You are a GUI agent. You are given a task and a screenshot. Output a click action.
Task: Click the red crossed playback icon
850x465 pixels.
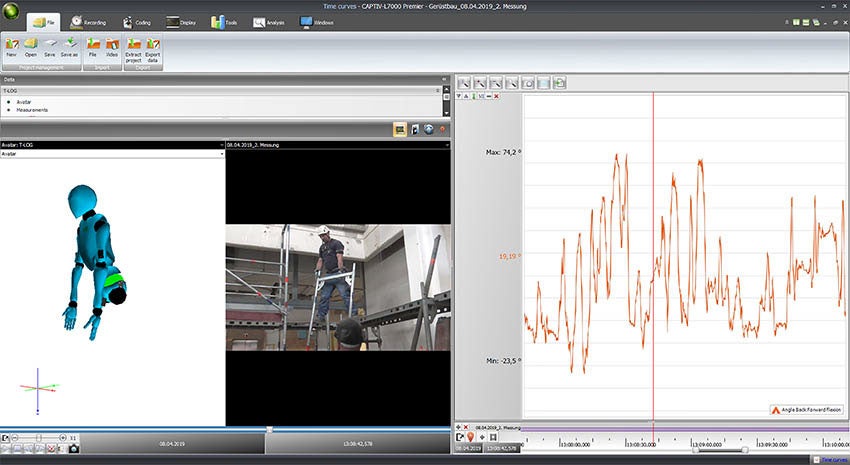coord(51,449)
